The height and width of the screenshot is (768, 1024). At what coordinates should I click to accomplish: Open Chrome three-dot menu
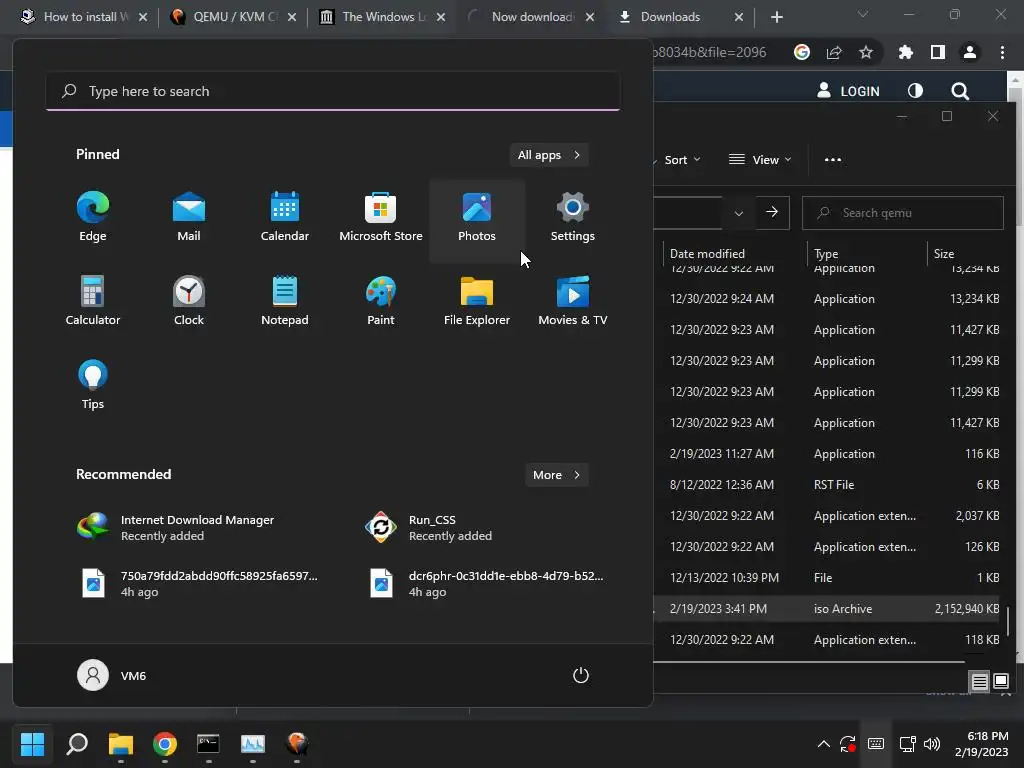pos(1002,52)
